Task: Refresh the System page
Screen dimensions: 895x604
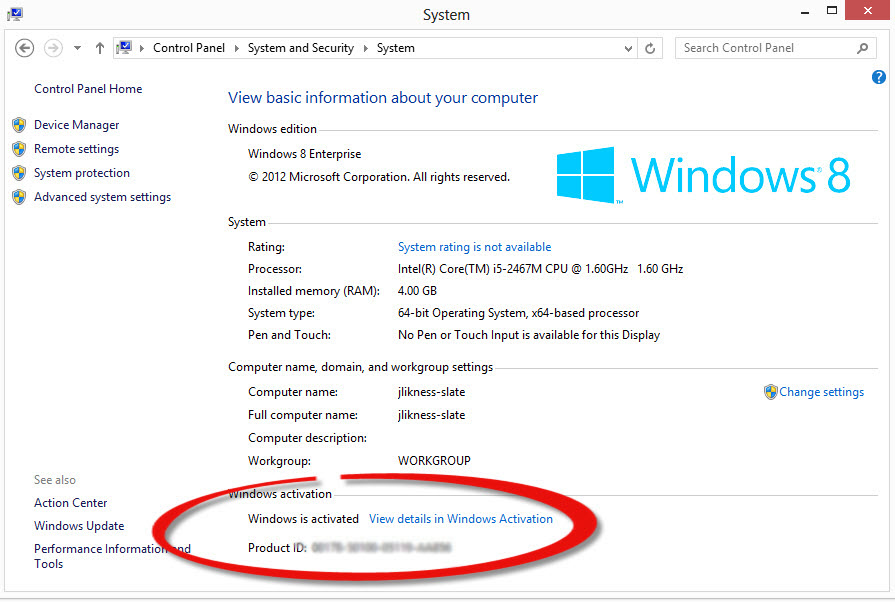Action: [x=650, y=49]
